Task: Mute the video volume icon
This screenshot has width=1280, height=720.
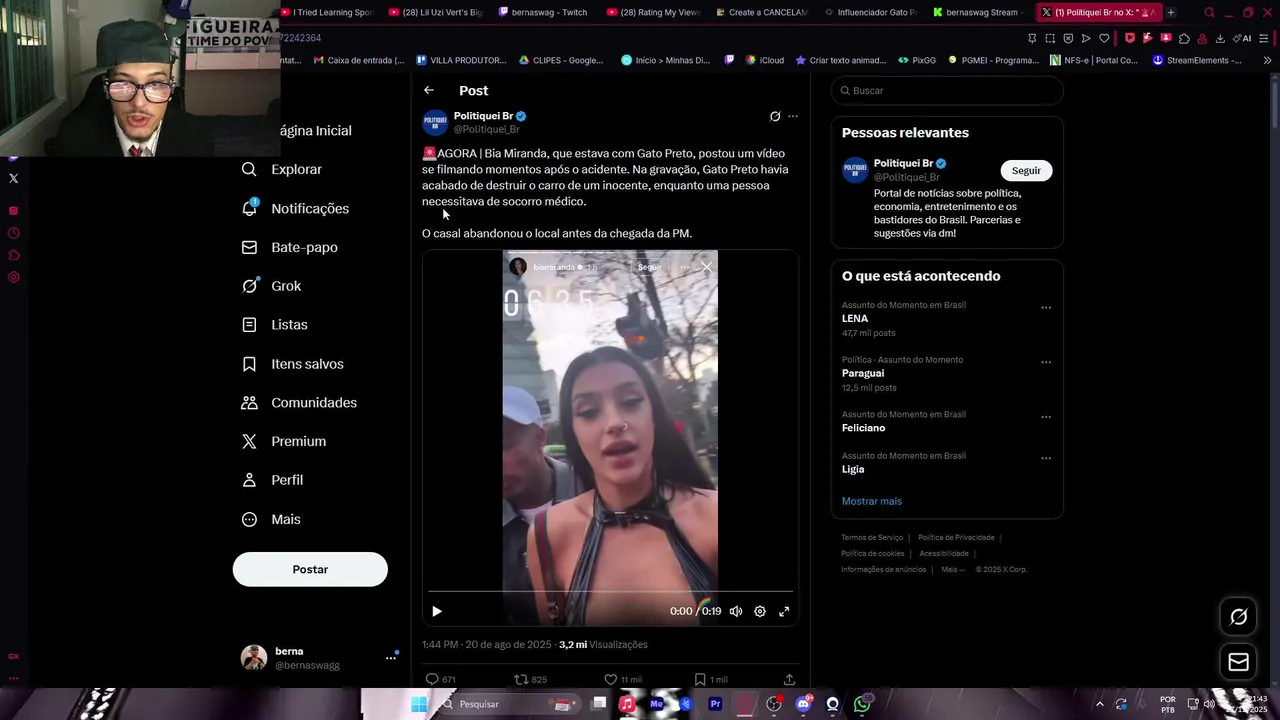Action: [736, 611]
